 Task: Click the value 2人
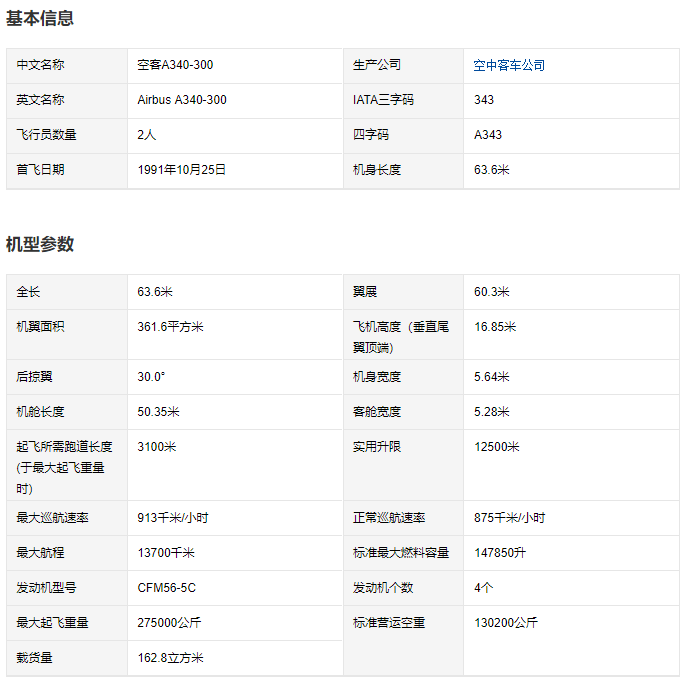147,135
